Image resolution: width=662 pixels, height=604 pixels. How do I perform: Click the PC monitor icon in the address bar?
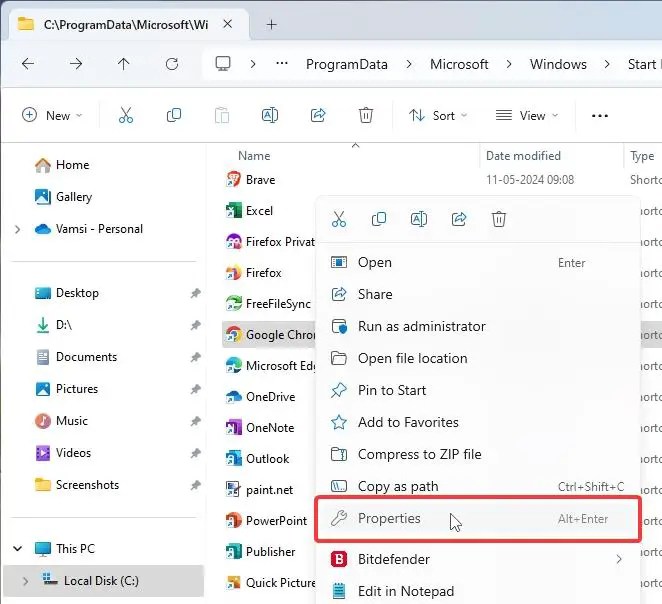(223, 64)
